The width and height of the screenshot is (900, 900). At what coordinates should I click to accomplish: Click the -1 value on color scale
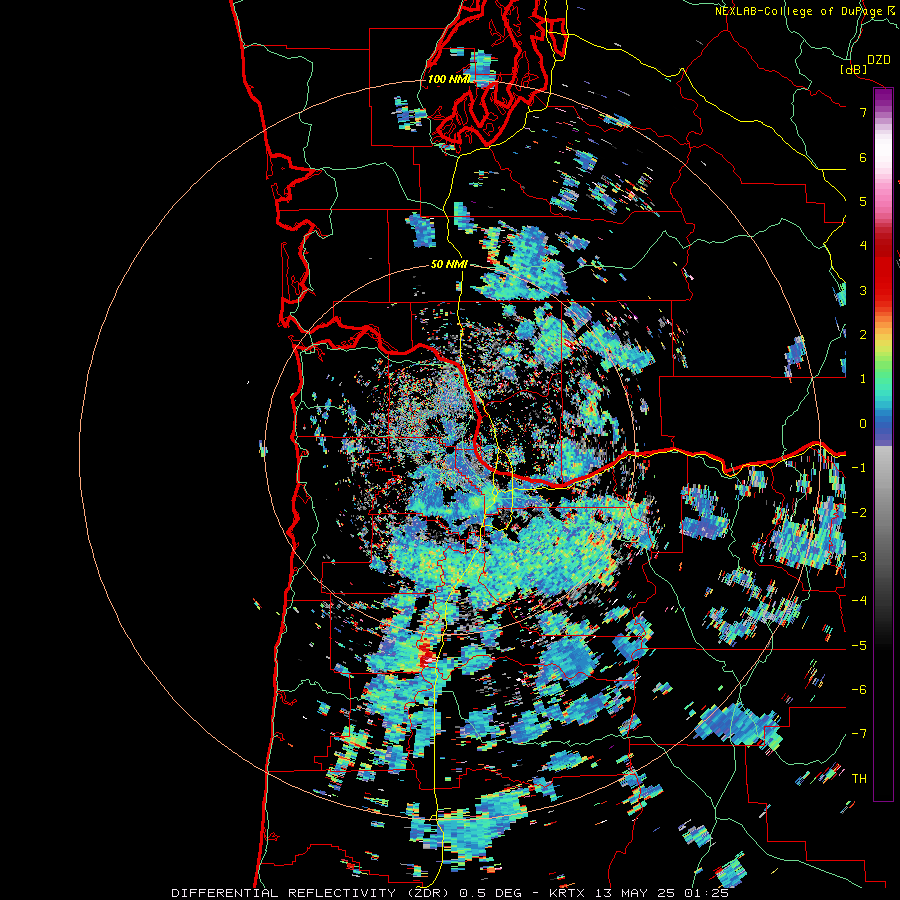click(859, 468)
